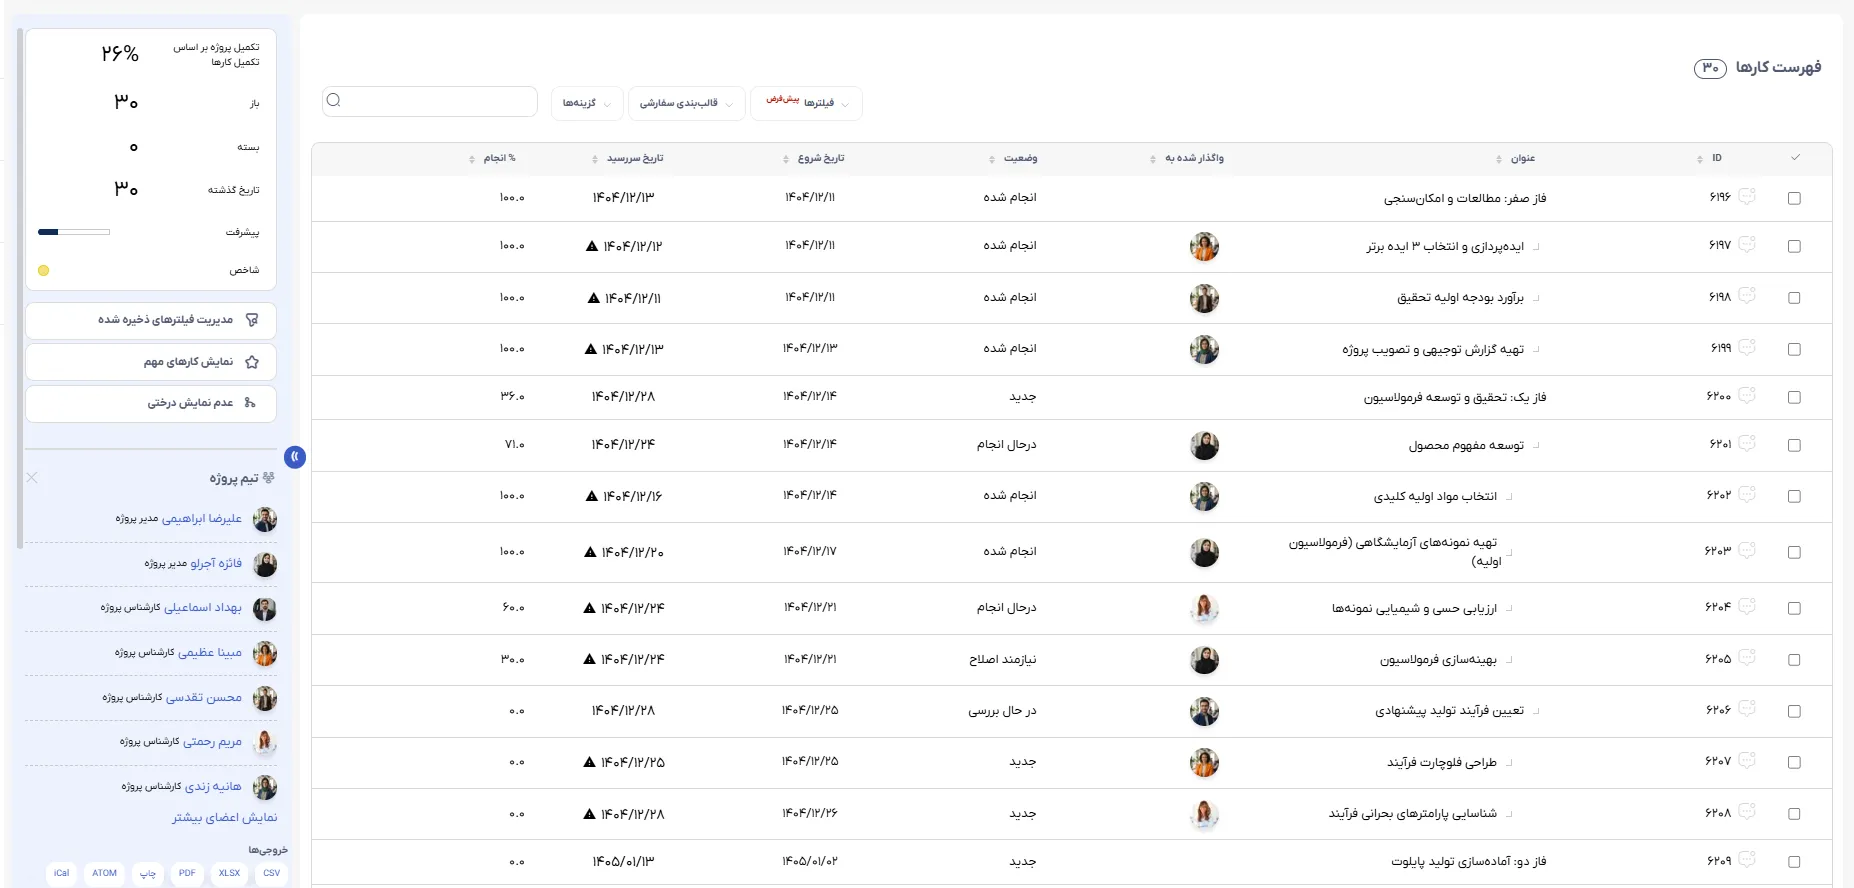Open the comment icon for task ۶۲۰۷
Viewport: 1854px width, 888px height.
point(1747,760)
